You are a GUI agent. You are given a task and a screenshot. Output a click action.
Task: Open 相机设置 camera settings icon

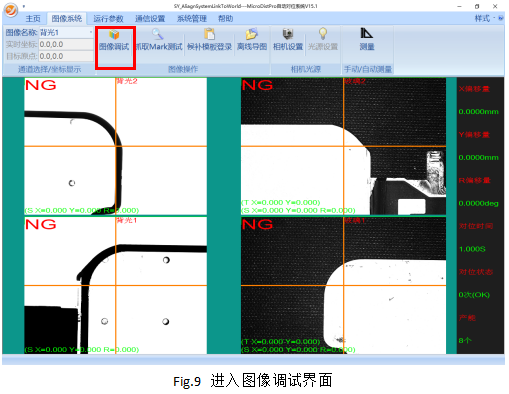click(288, 34)
